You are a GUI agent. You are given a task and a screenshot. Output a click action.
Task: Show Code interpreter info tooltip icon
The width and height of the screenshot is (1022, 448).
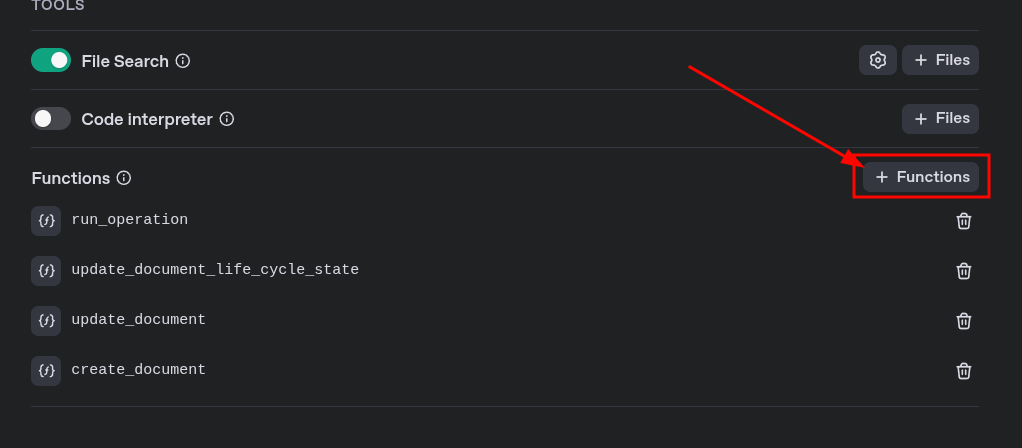pos(227,119)
